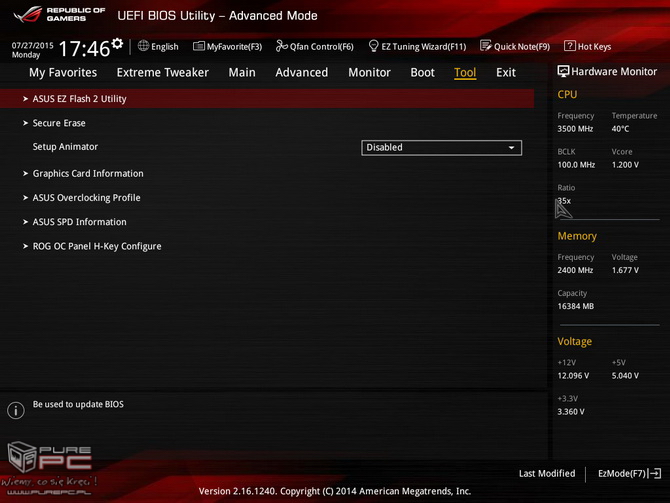This screenshot has width=670, height=503.
Task: Click the EzMode exit arrow icon
Action: (655, 474)
